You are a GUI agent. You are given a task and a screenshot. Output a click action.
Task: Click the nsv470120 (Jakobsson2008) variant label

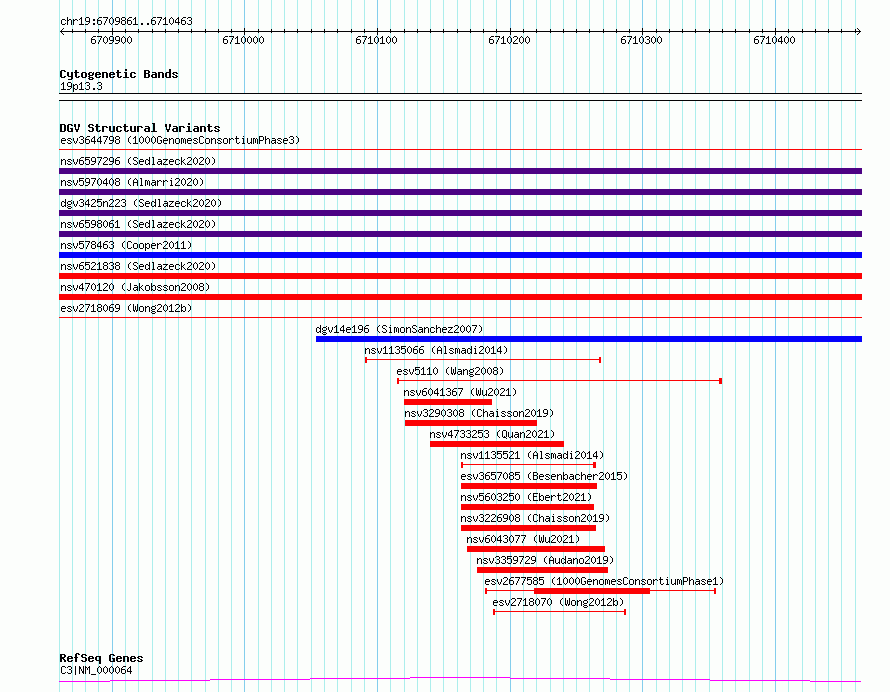pyautogui.click(x=135, y=287)
